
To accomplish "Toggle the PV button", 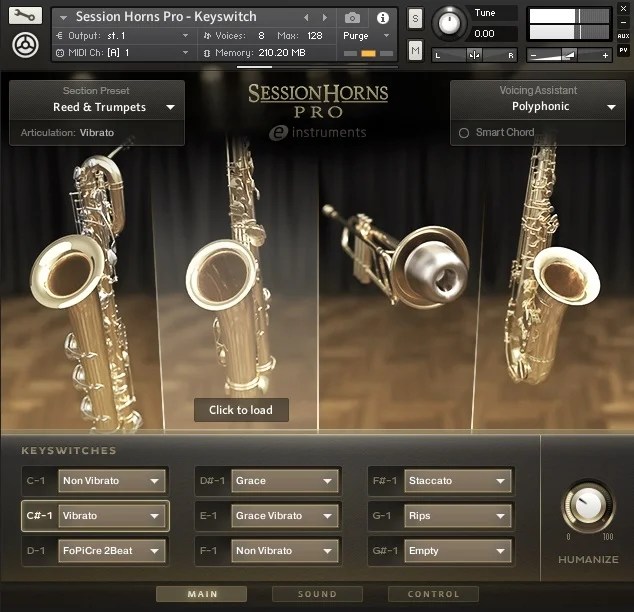I will [x=623, y=51].
